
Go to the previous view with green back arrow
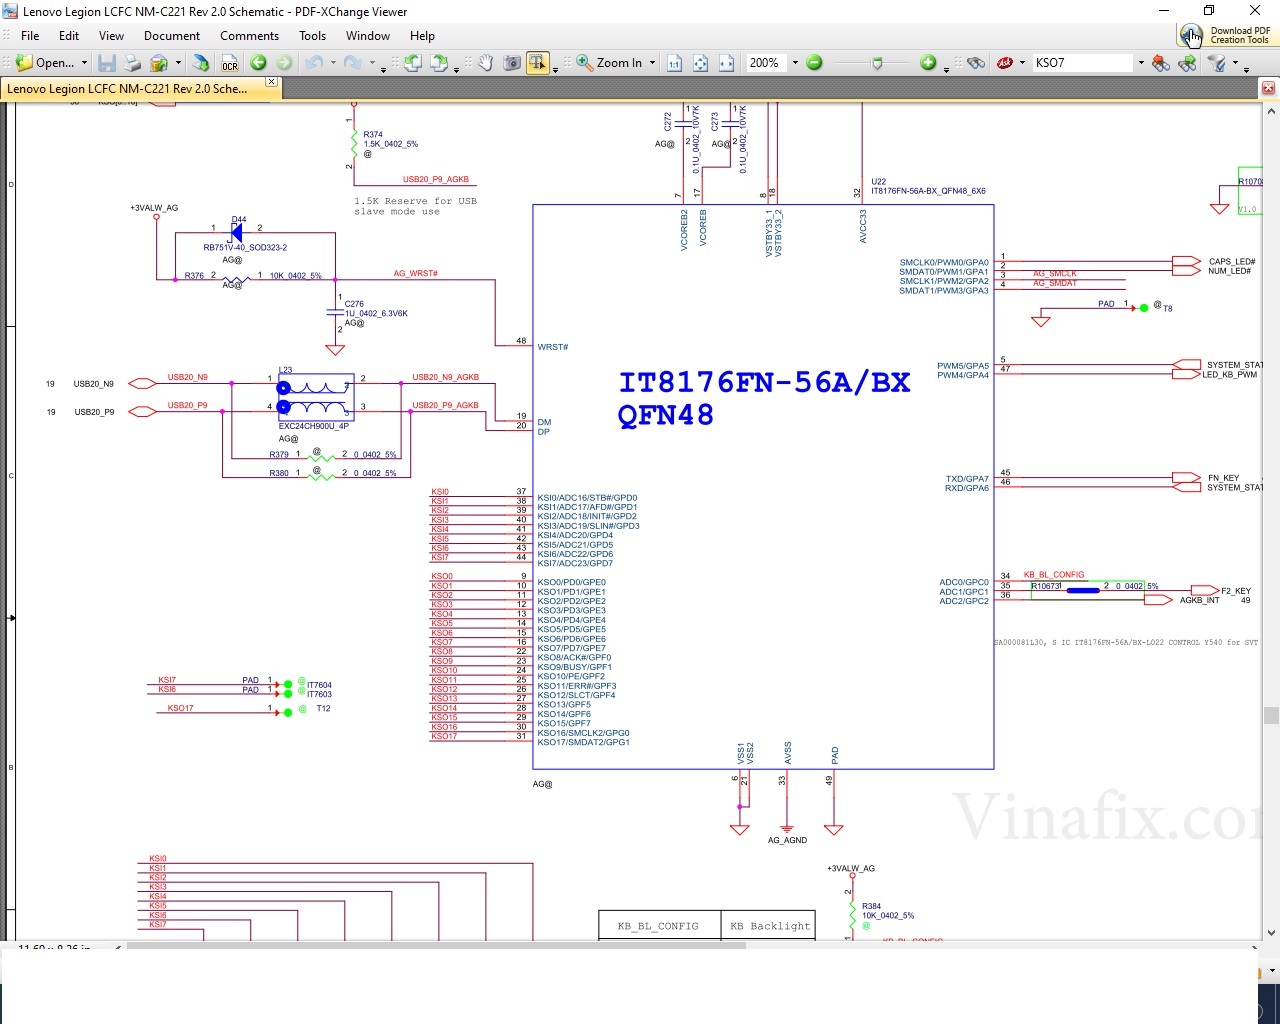(258, 63)
